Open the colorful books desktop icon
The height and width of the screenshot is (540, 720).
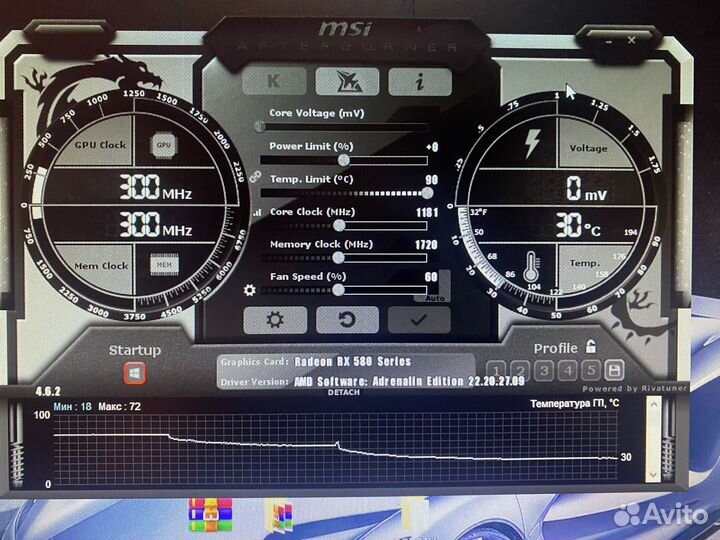279,516
